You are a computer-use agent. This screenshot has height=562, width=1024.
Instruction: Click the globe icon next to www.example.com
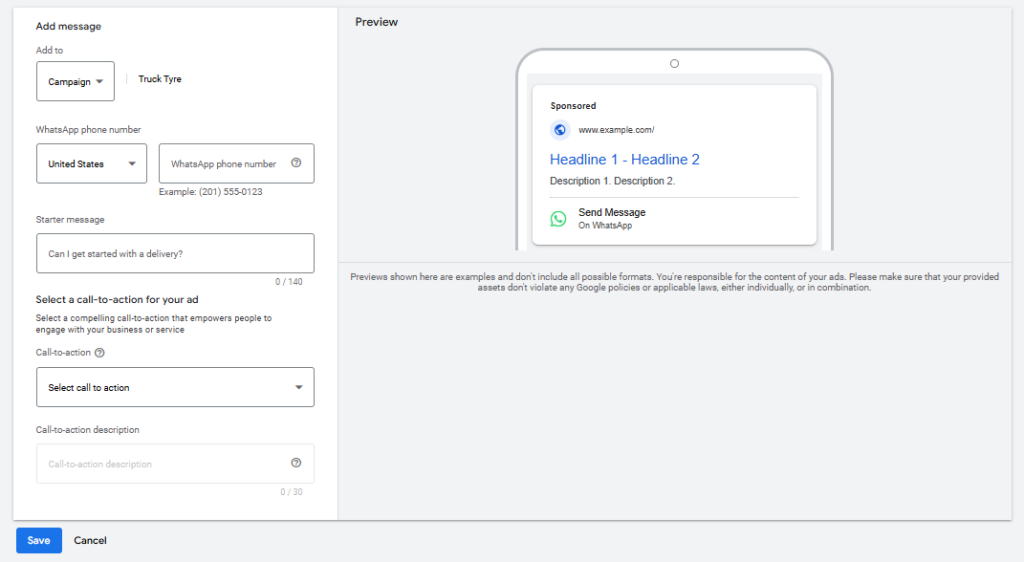(x=559, y=130)
